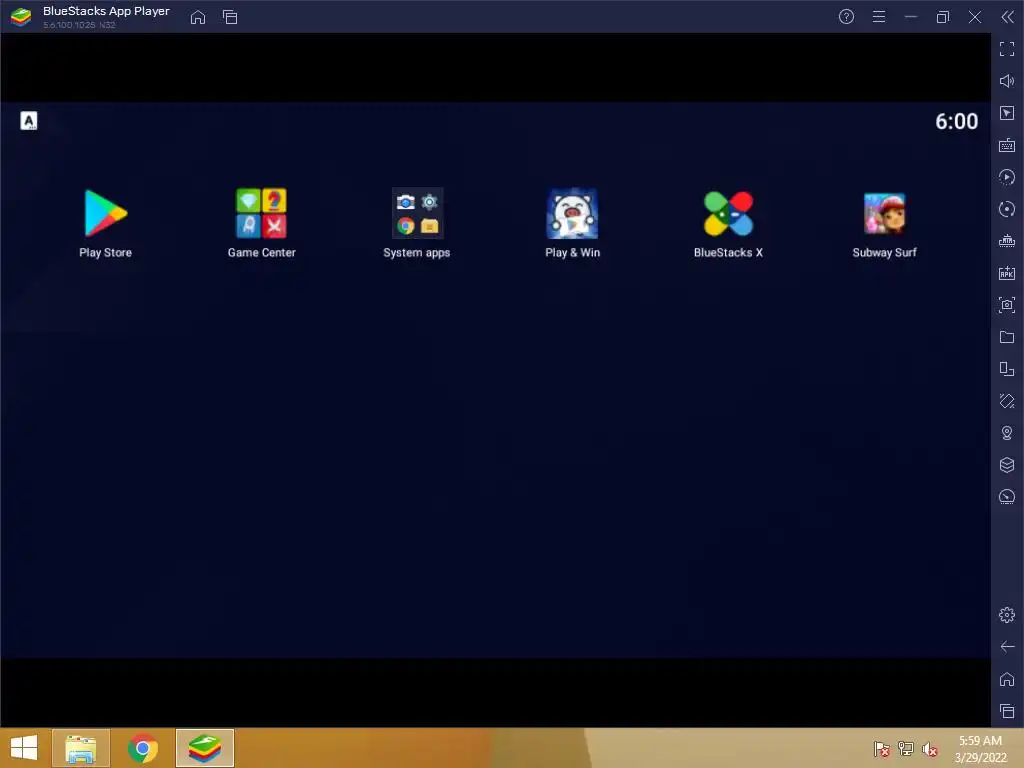Select BlueStacks in the Windows taskbar
Screen dimensions: 1024x768
204,748
